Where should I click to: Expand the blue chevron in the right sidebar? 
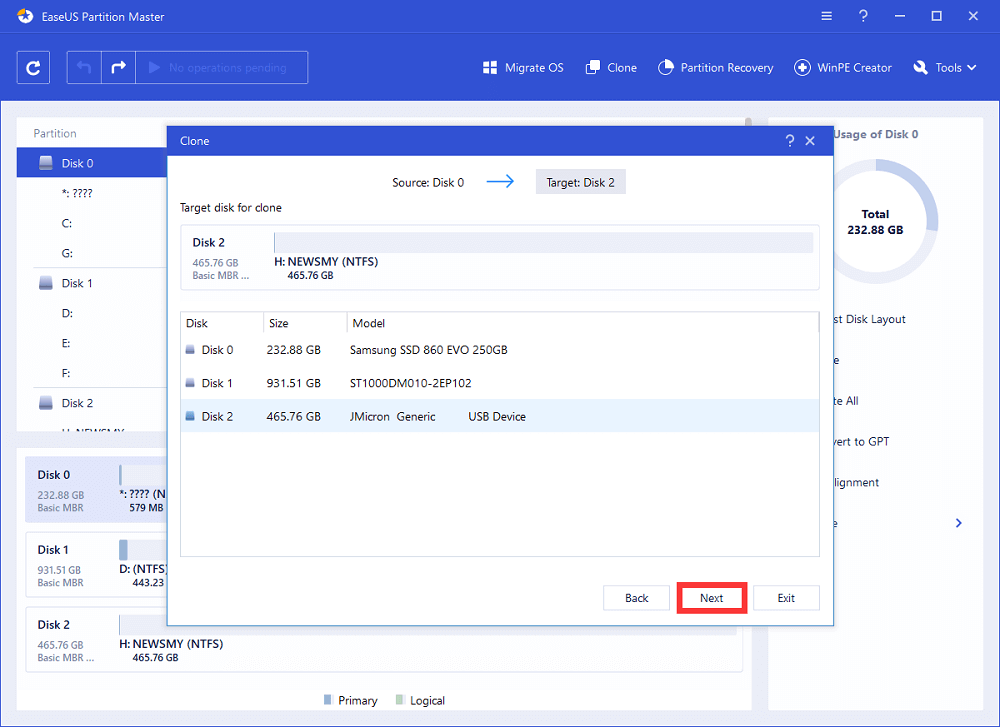958,522
